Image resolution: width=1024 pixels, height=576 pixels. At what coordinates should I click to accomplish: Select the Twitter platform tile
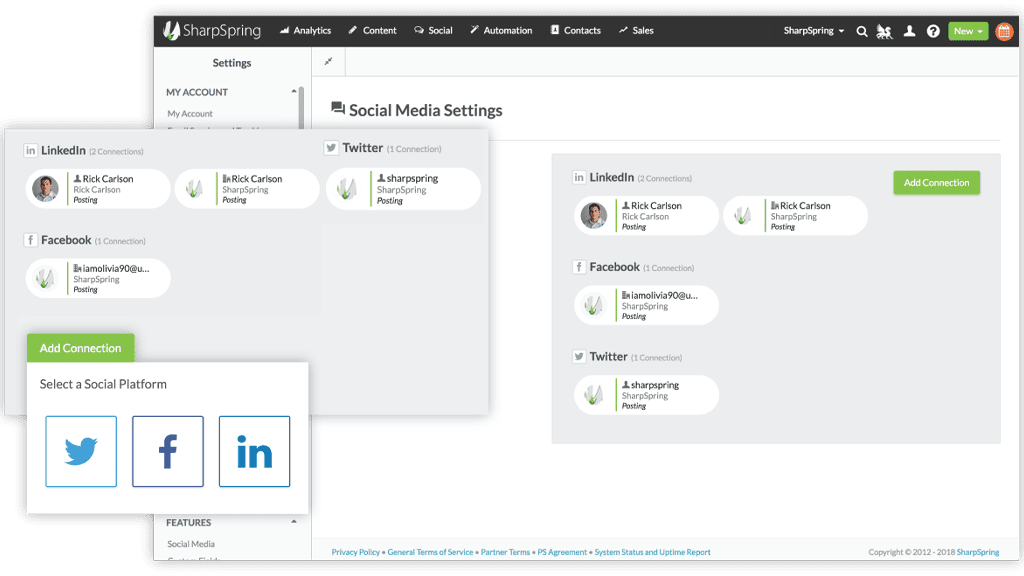(x=81, y=451)
